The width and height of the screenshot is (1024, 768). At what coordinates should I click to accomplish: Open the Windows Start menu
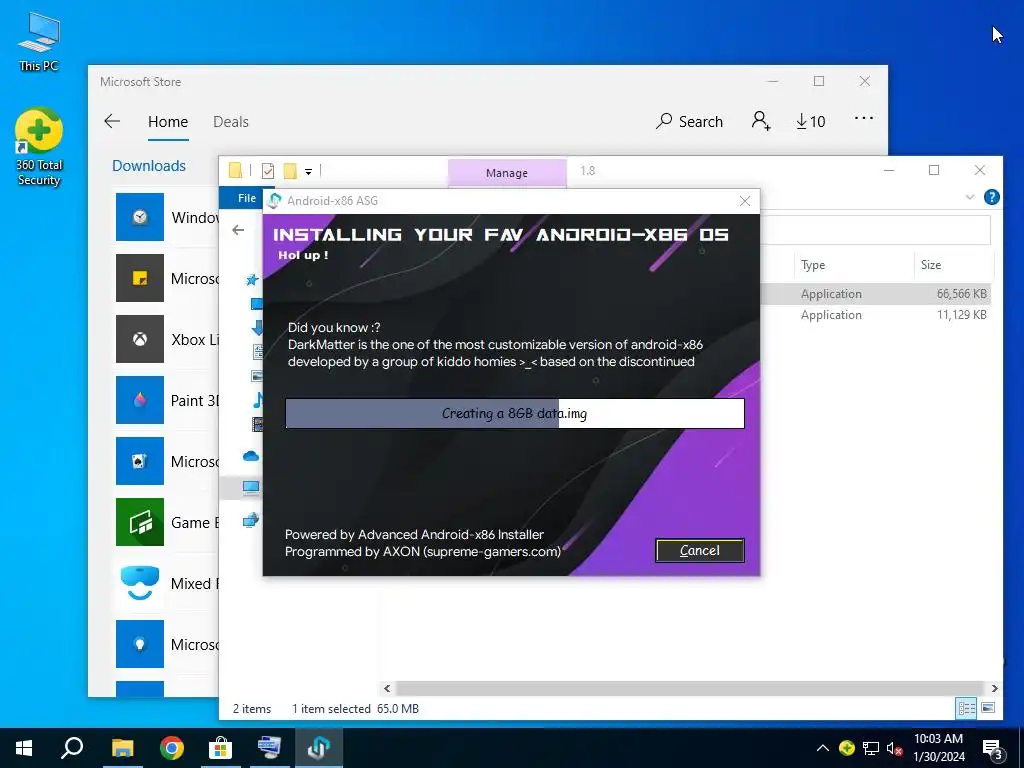pos(24,748)
